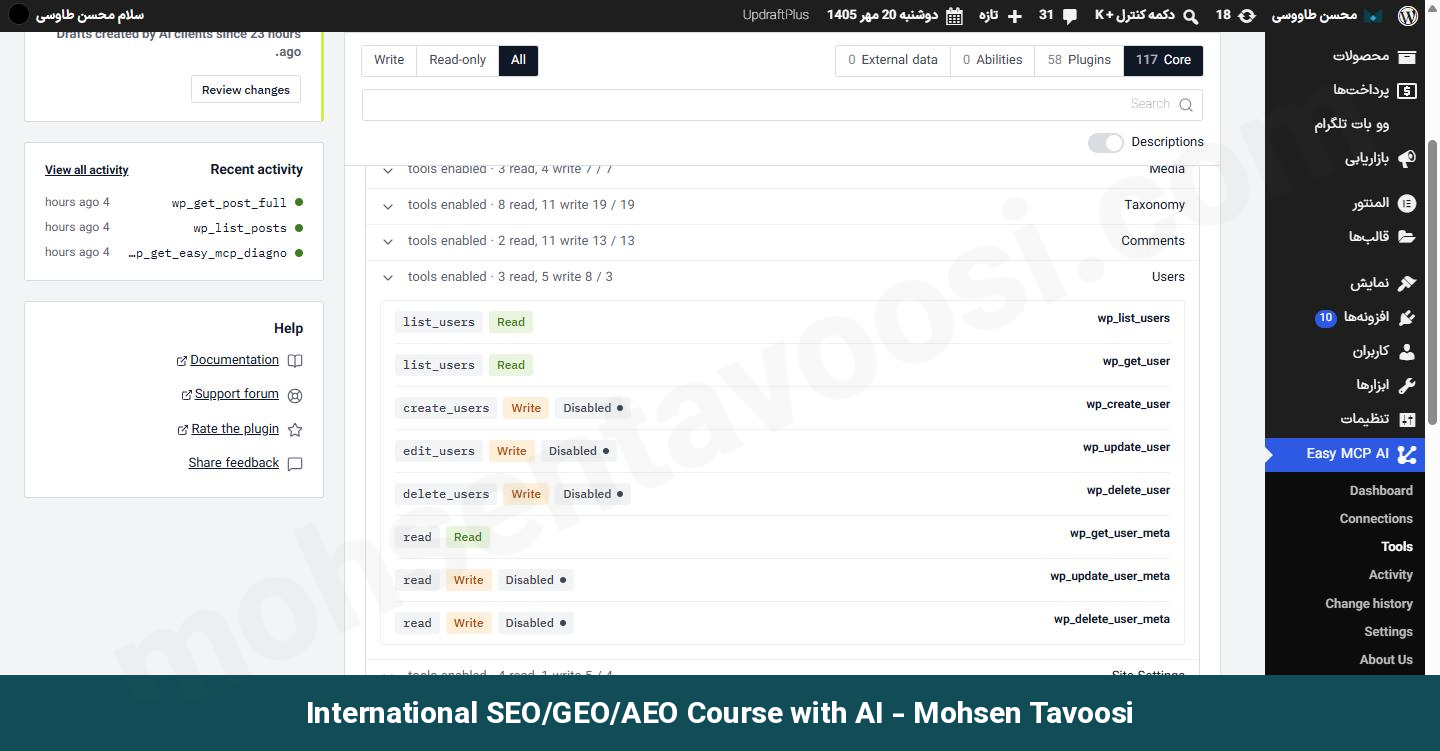Toggle the Disabled badge for wp_delete_user
The height and width of the screenshot is (751, 1440).
593,494
